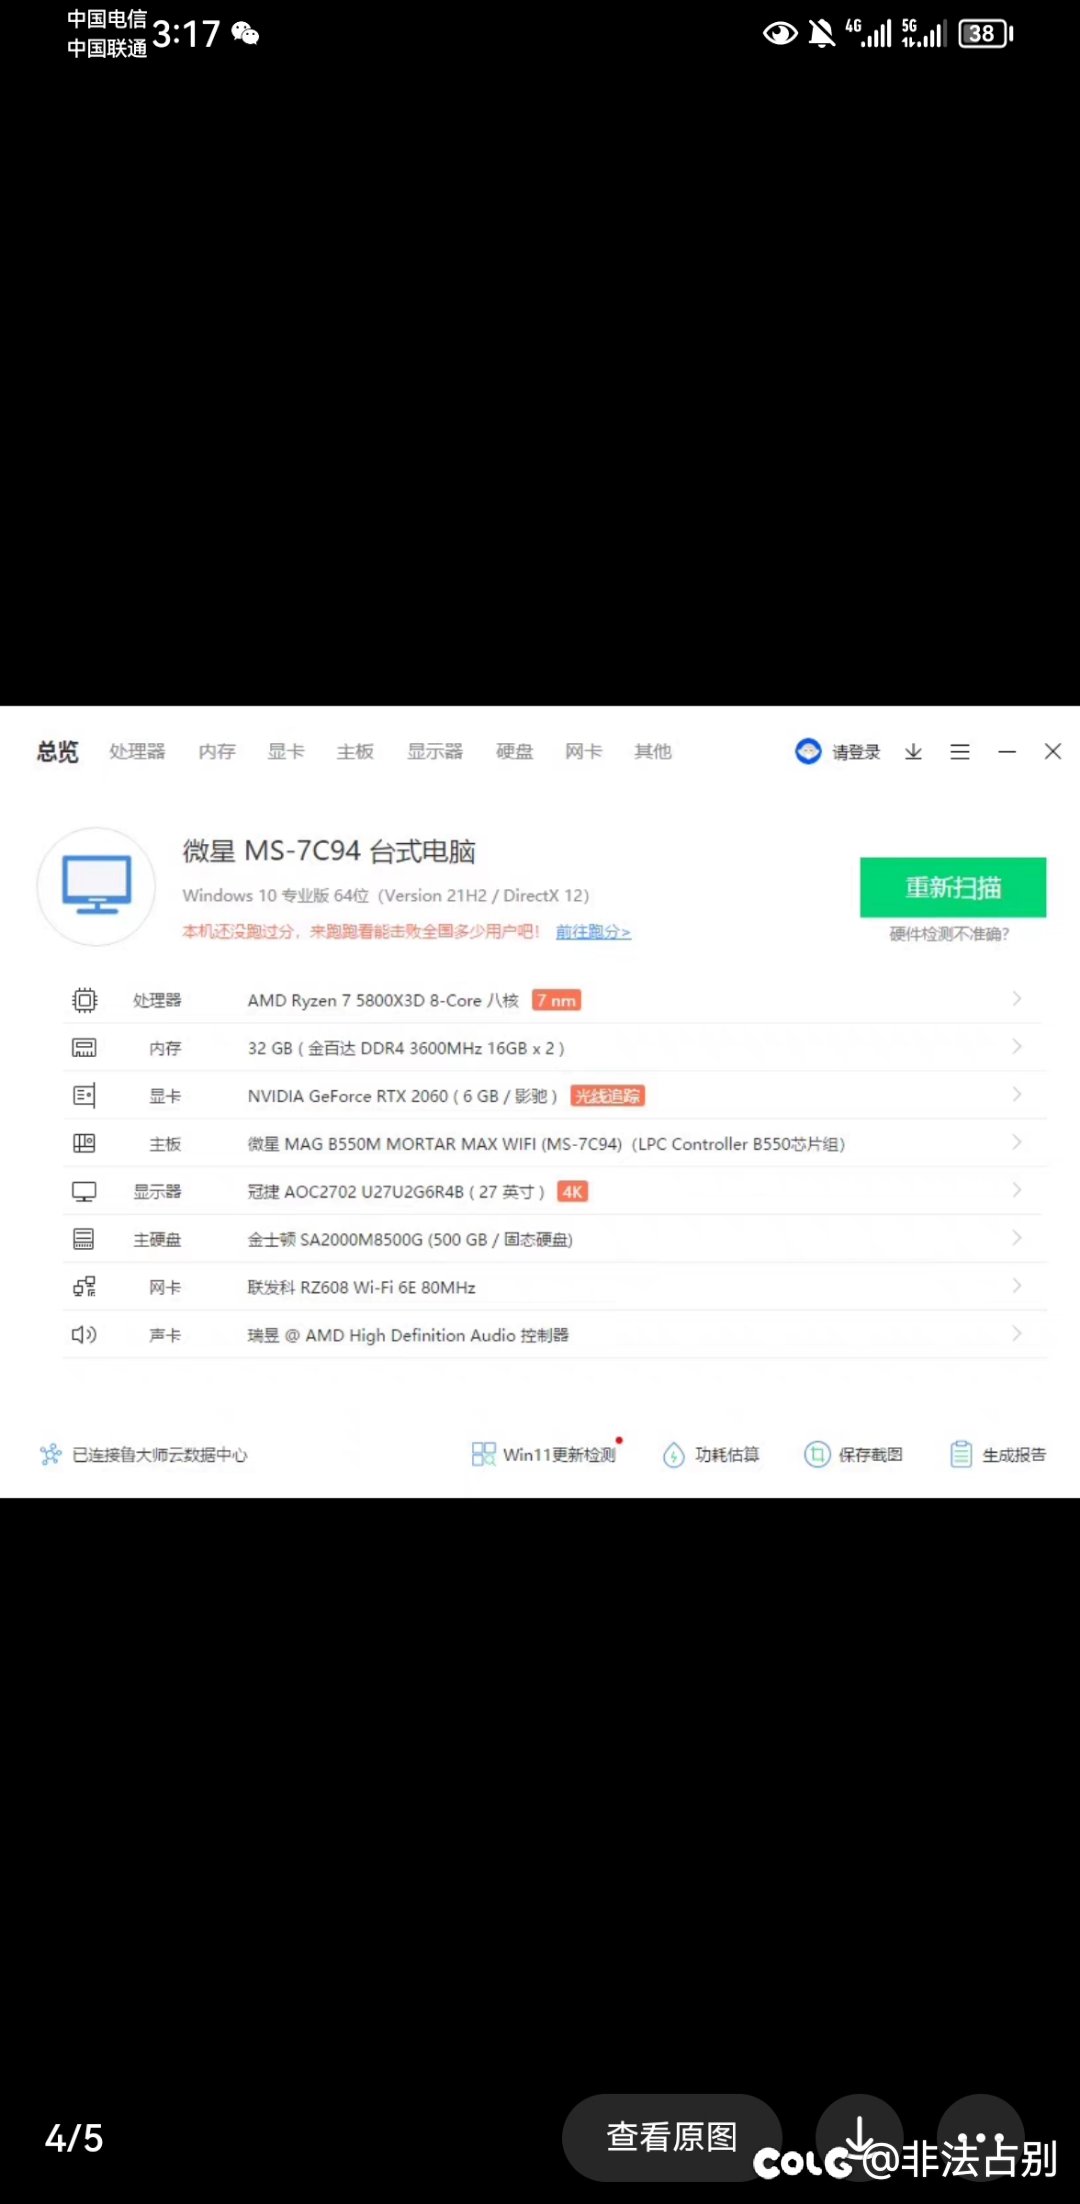The width and height of the screenshot is (1080, 2204).
Task: Click the network card icon
Action: pyautogui.click(x=85, y=1287)
